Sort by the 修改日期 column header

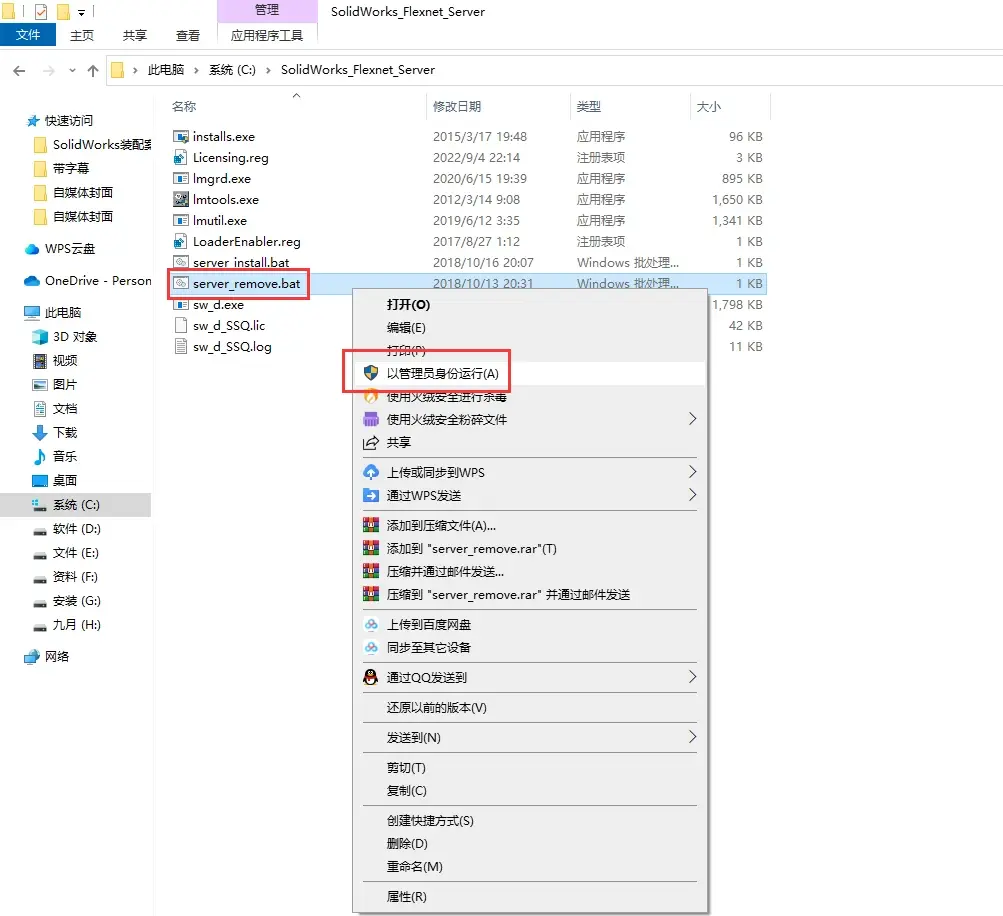[x=457, y=107]
